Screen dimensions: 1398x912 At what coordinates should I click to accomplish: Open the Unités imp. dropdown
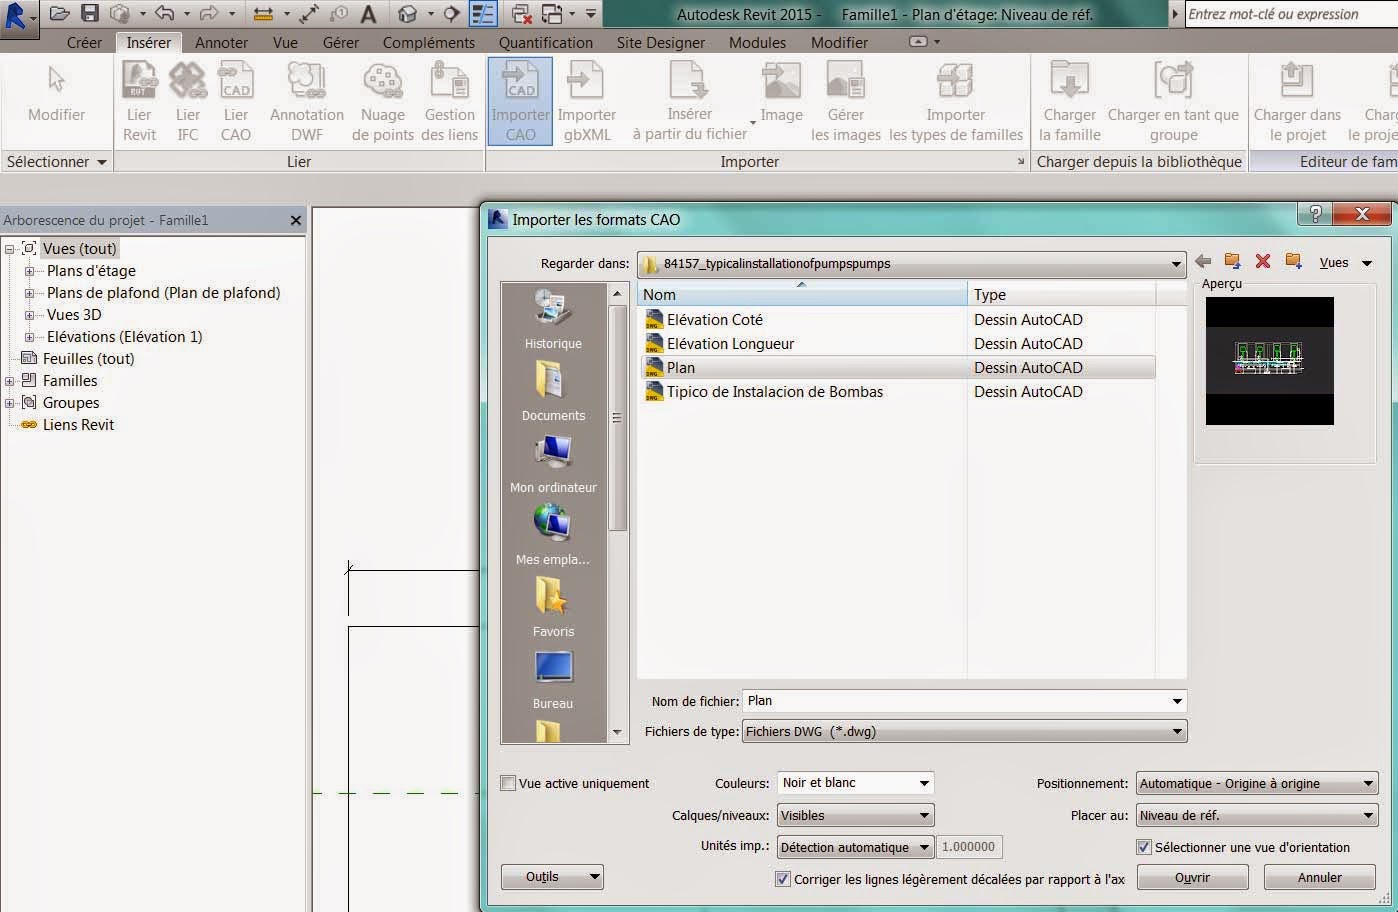click(x=855, y=847)
